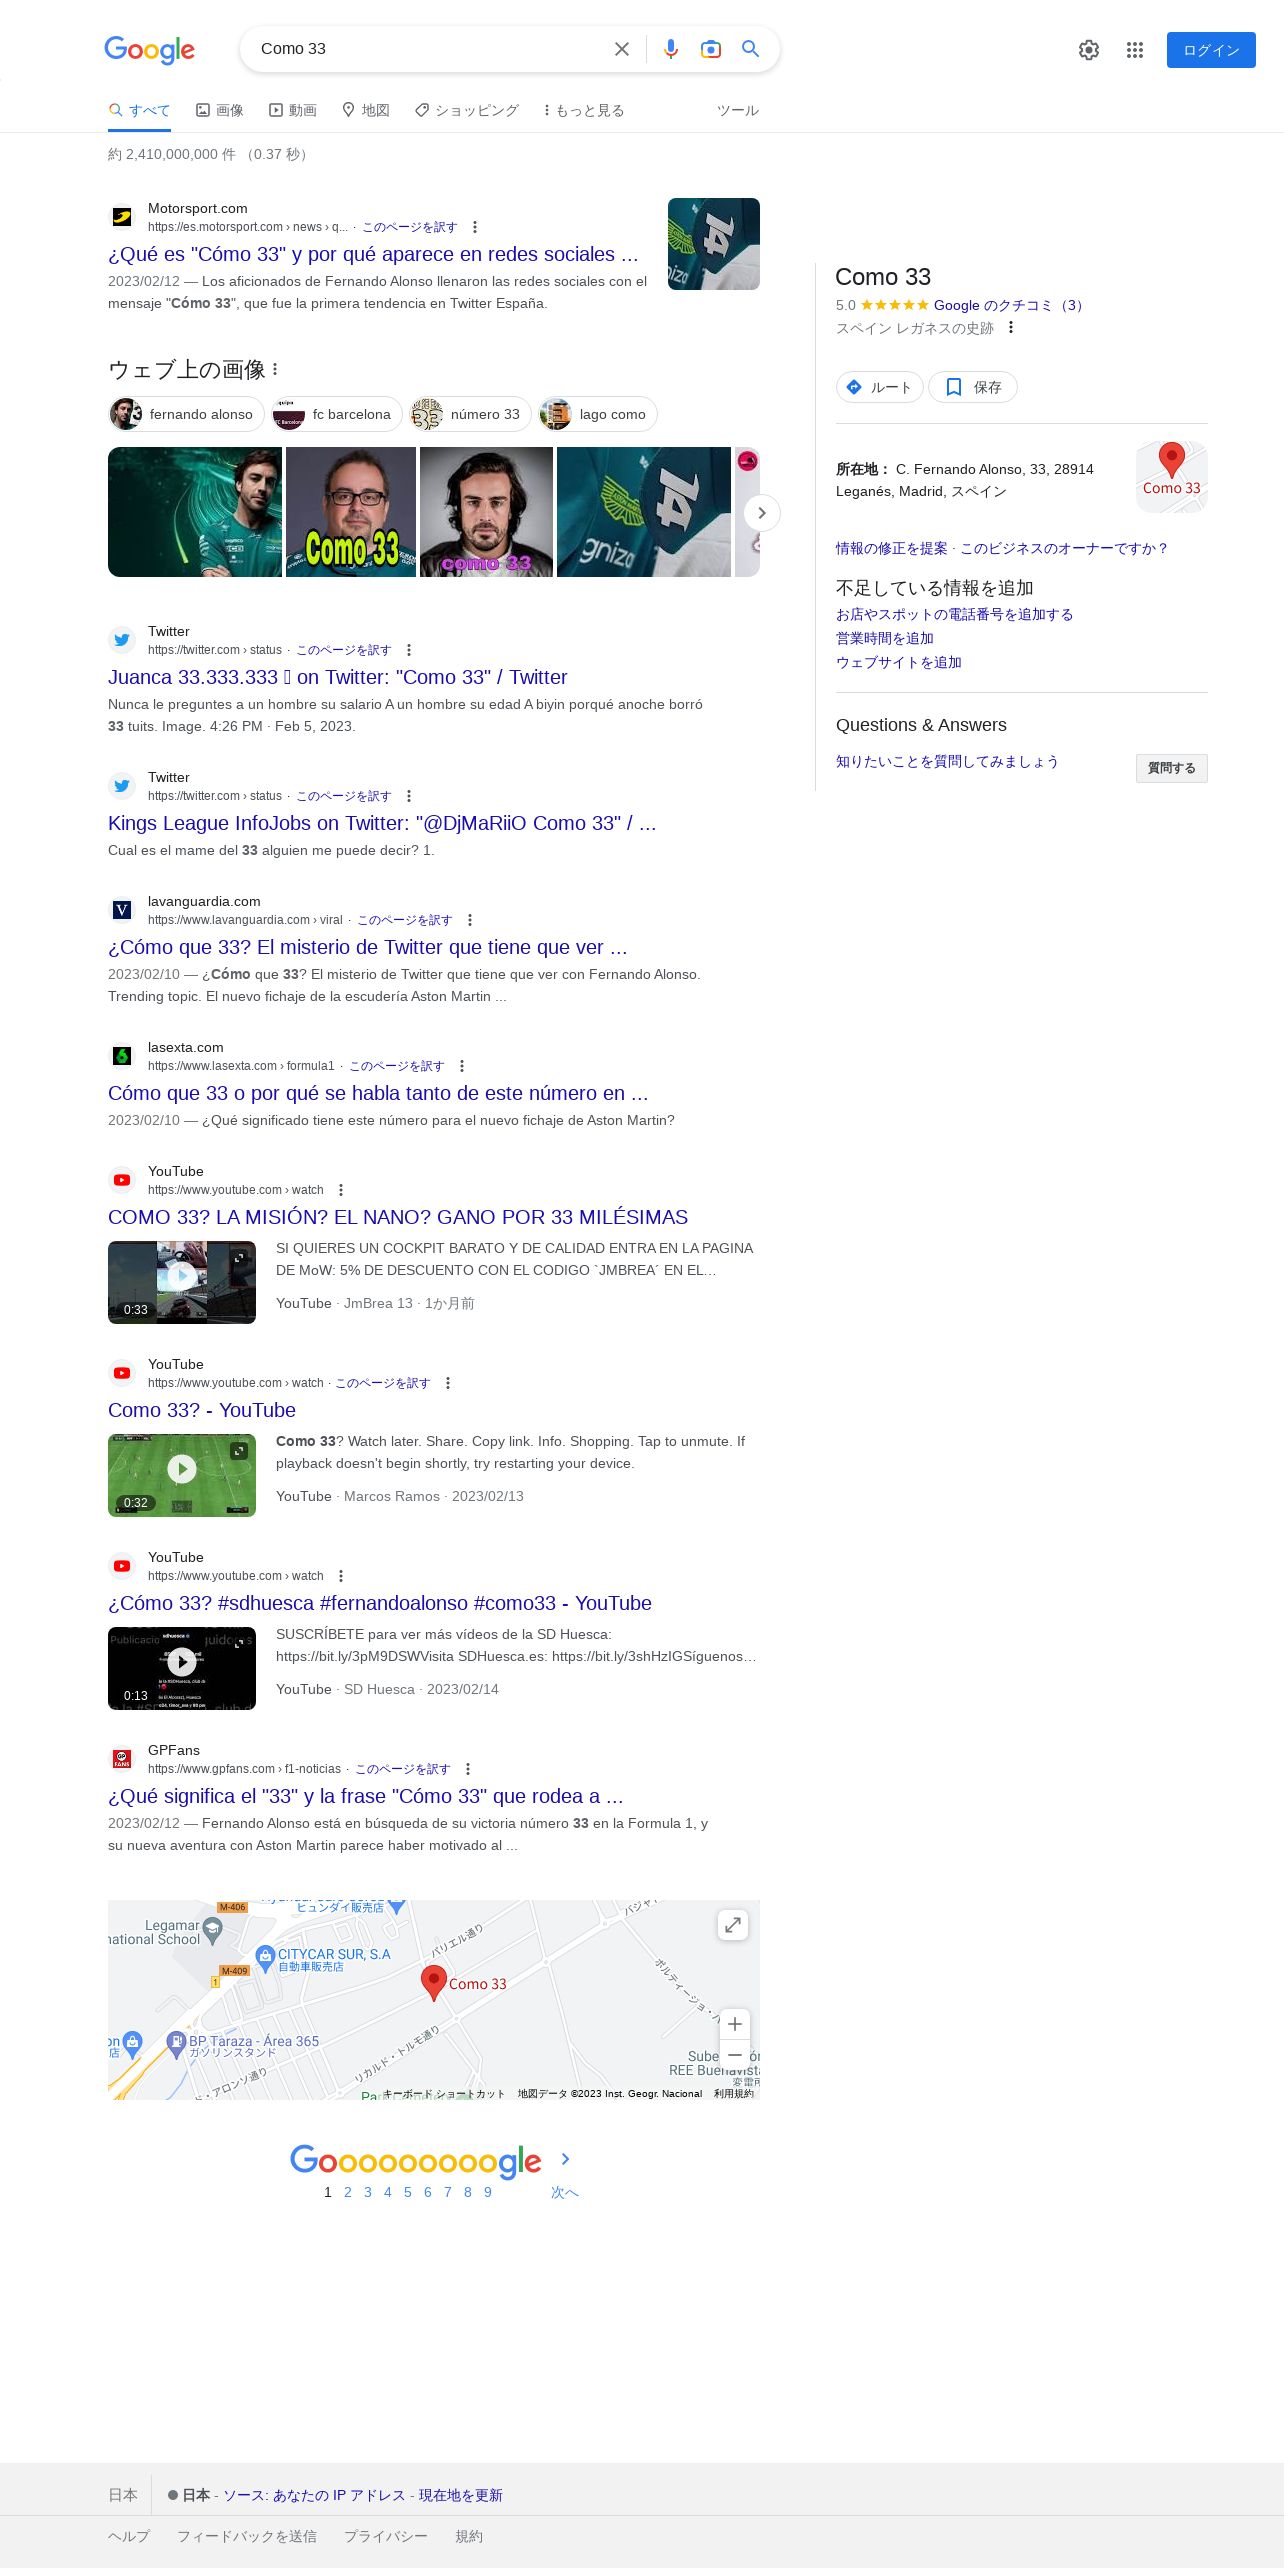Click ウェブサイトを追加 link
This screenshot has height=2568, width=1284.
click(x=898, y=662)
